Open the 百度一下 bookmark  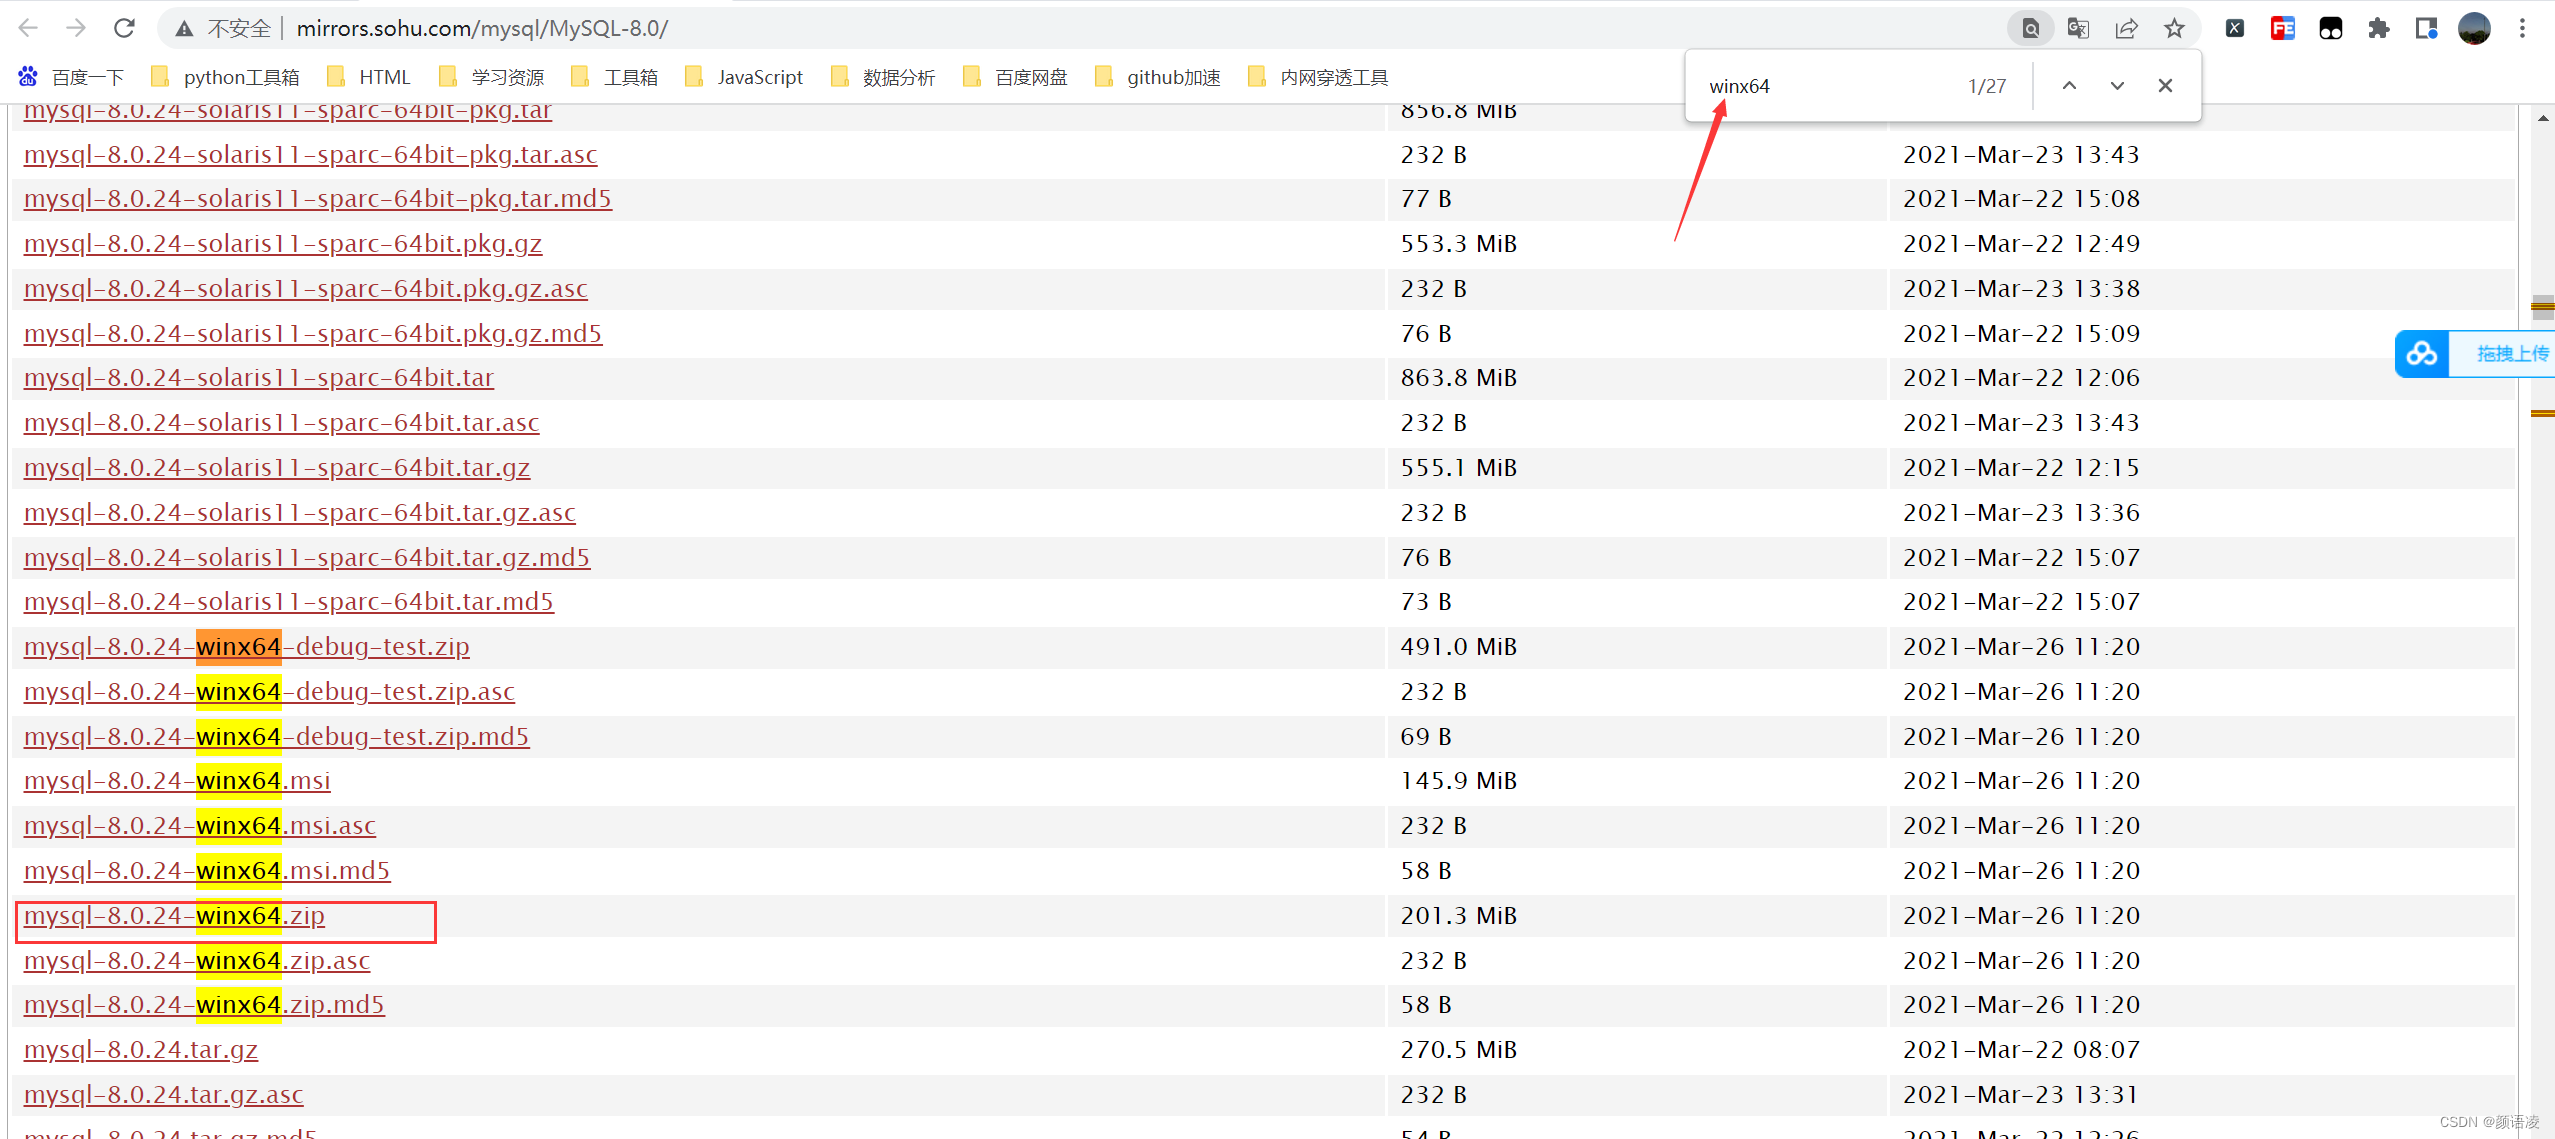(71, 77)
